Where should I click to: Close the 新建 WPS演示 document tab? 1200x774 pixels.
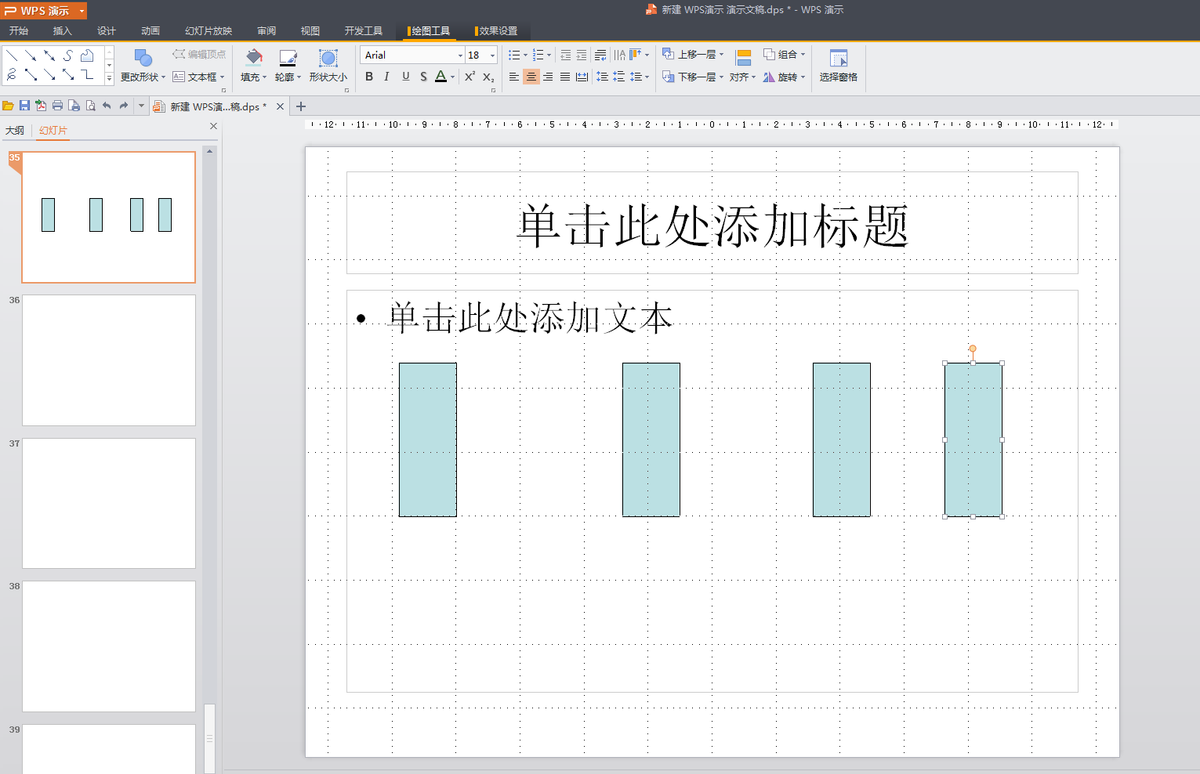click(x=280, y=106)
